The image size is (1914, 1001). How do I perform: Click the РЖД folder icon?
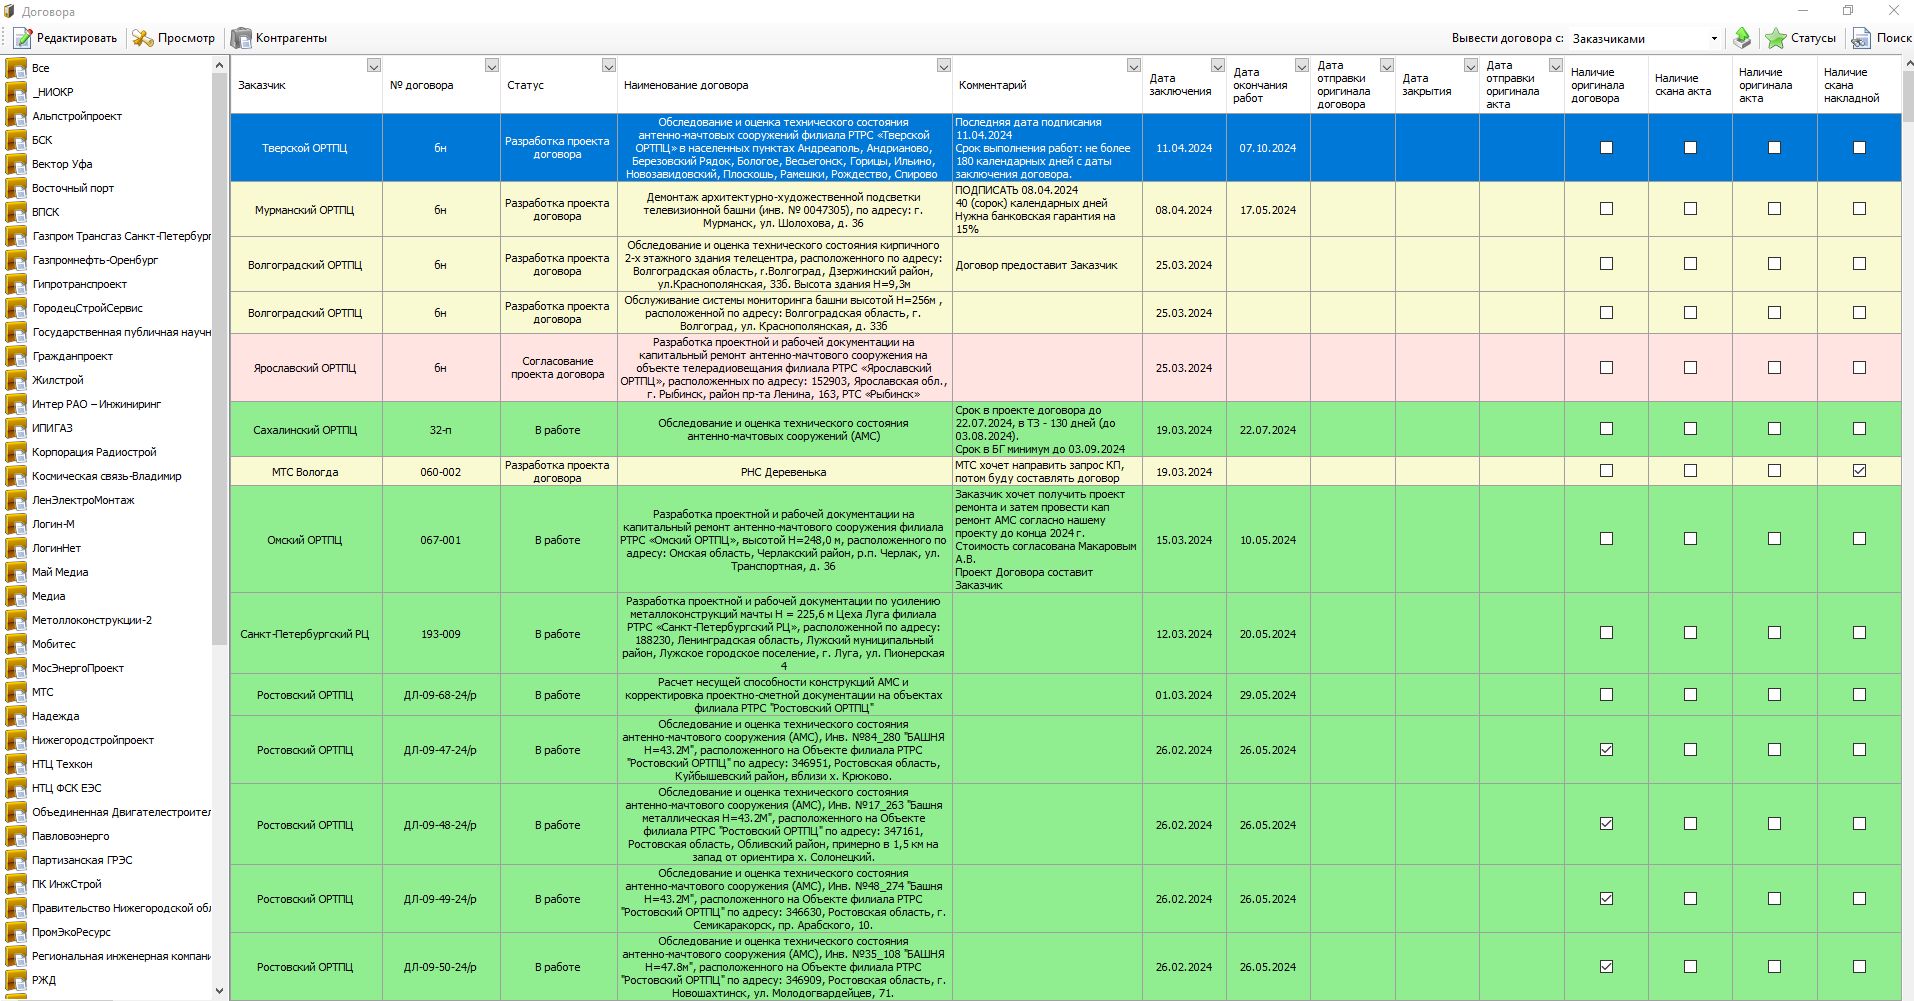click(x=16, y=980)
